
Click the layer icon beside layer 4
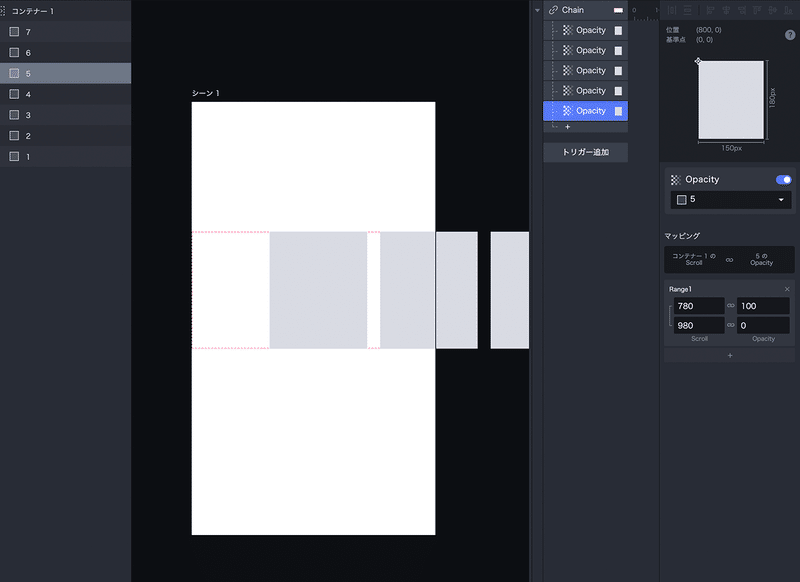[14, 94]
